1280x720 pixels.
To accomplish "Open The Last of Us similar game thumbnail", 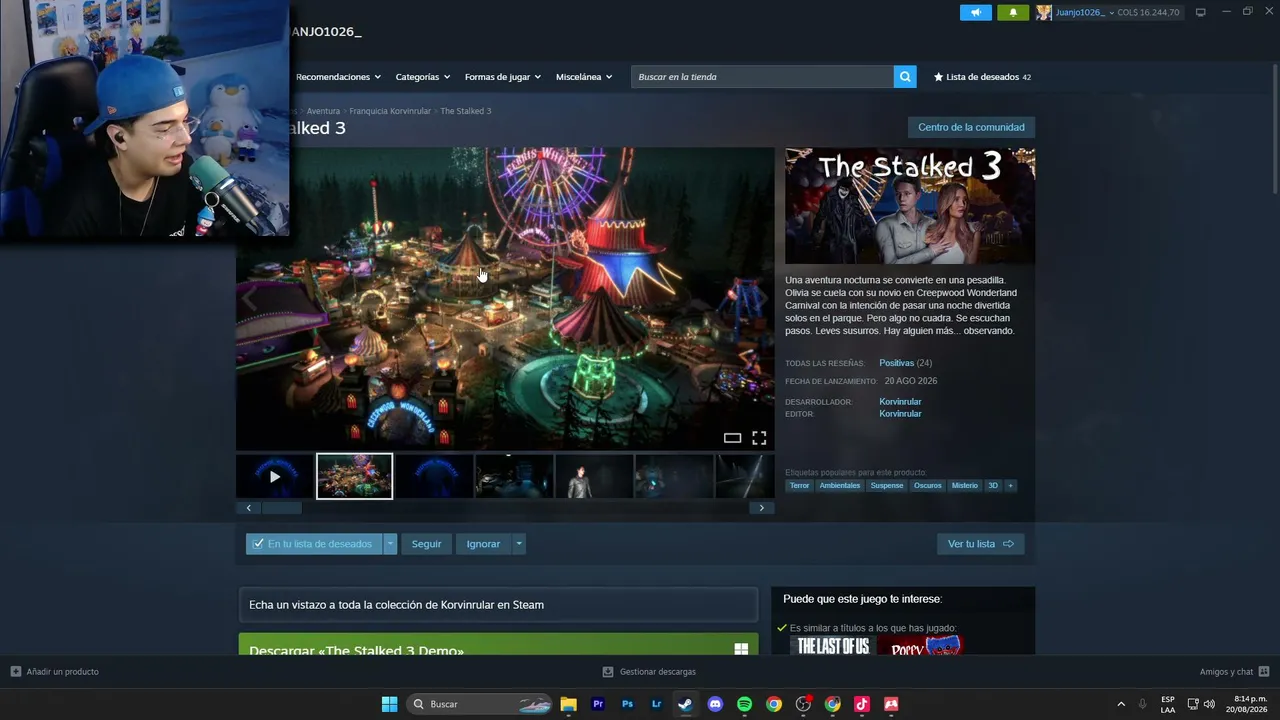I will coord(832,646).
